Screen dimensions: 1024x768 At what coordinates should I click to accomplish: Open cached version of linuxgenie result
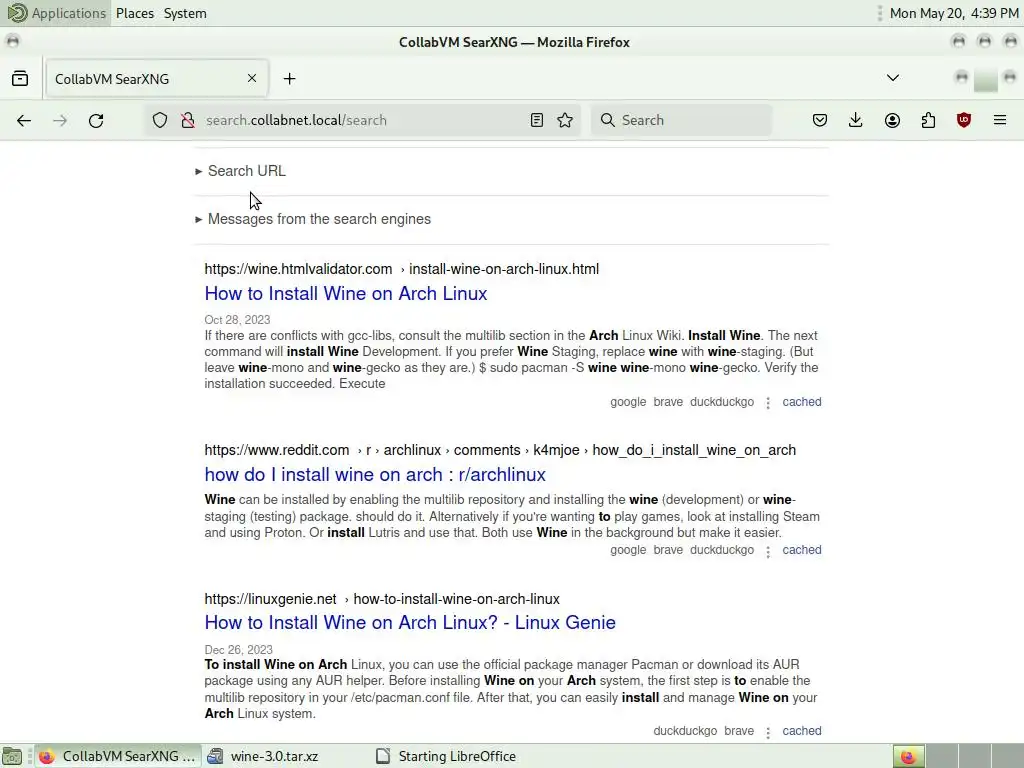coord(802,731)
